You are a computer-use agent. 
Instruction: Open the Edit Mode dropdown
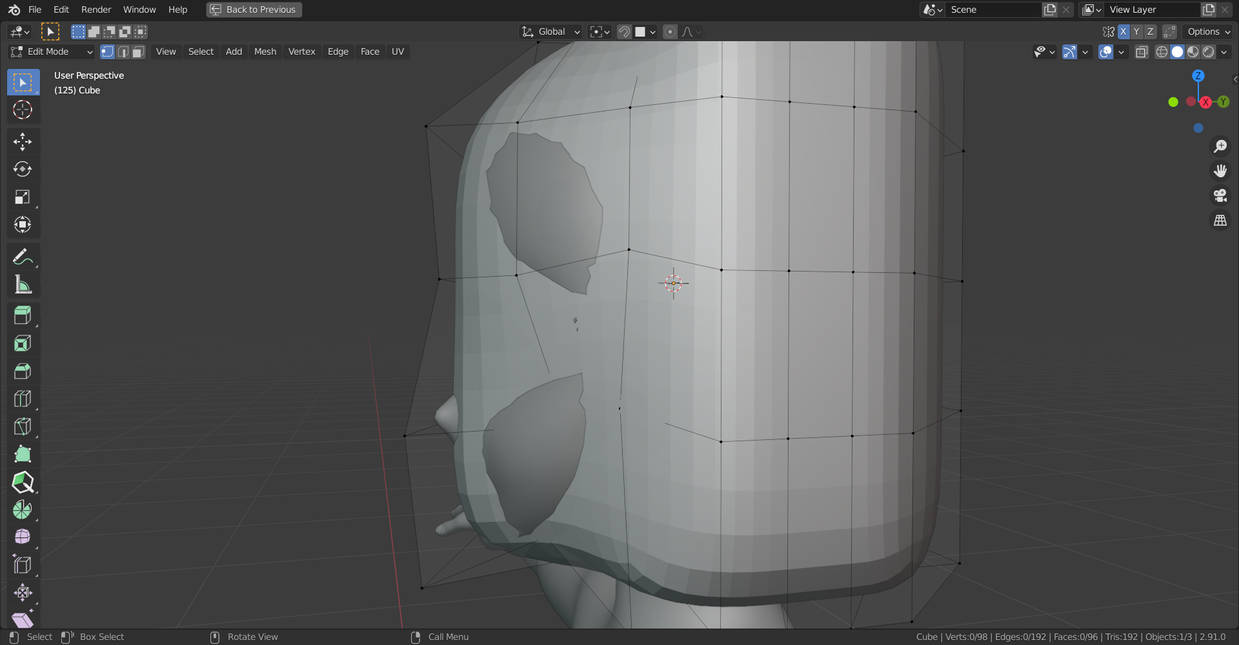[52, 52]
